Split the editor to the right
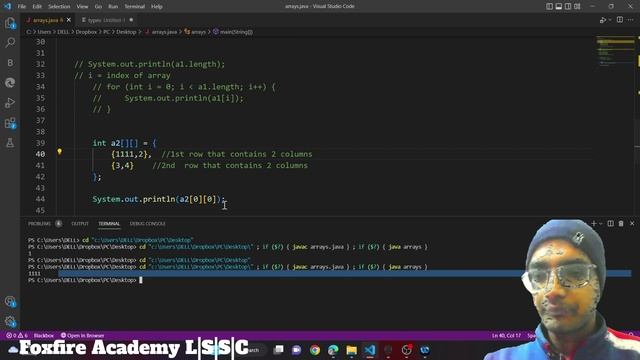640x360 pixels. 620,20
